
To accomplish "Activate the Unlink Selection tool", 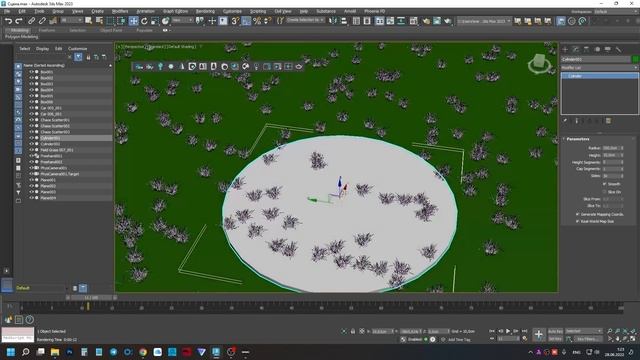I will (x=42, y=21).
